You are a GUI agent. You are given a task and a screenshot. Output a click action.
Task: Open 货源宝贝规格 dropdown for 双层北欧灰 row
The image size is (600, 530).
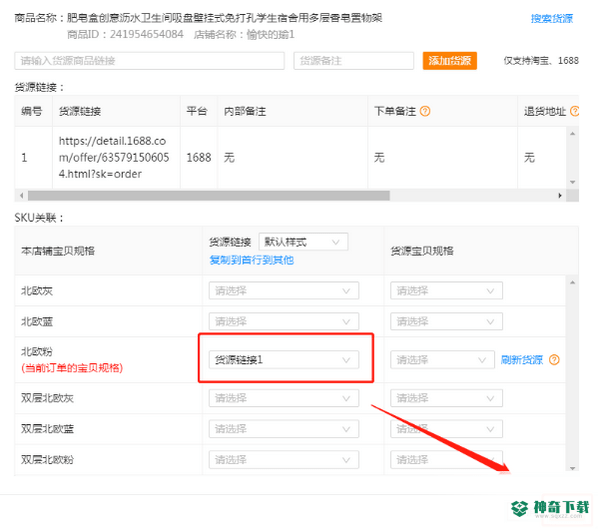pos(446,398)
